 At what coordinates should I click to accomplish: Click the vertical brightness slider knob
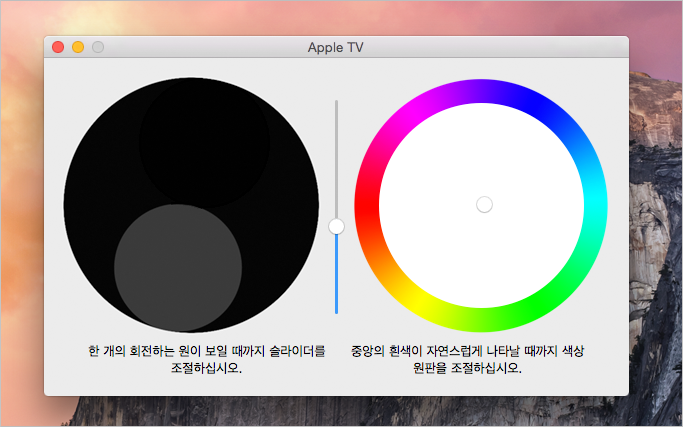pos(336,226)
